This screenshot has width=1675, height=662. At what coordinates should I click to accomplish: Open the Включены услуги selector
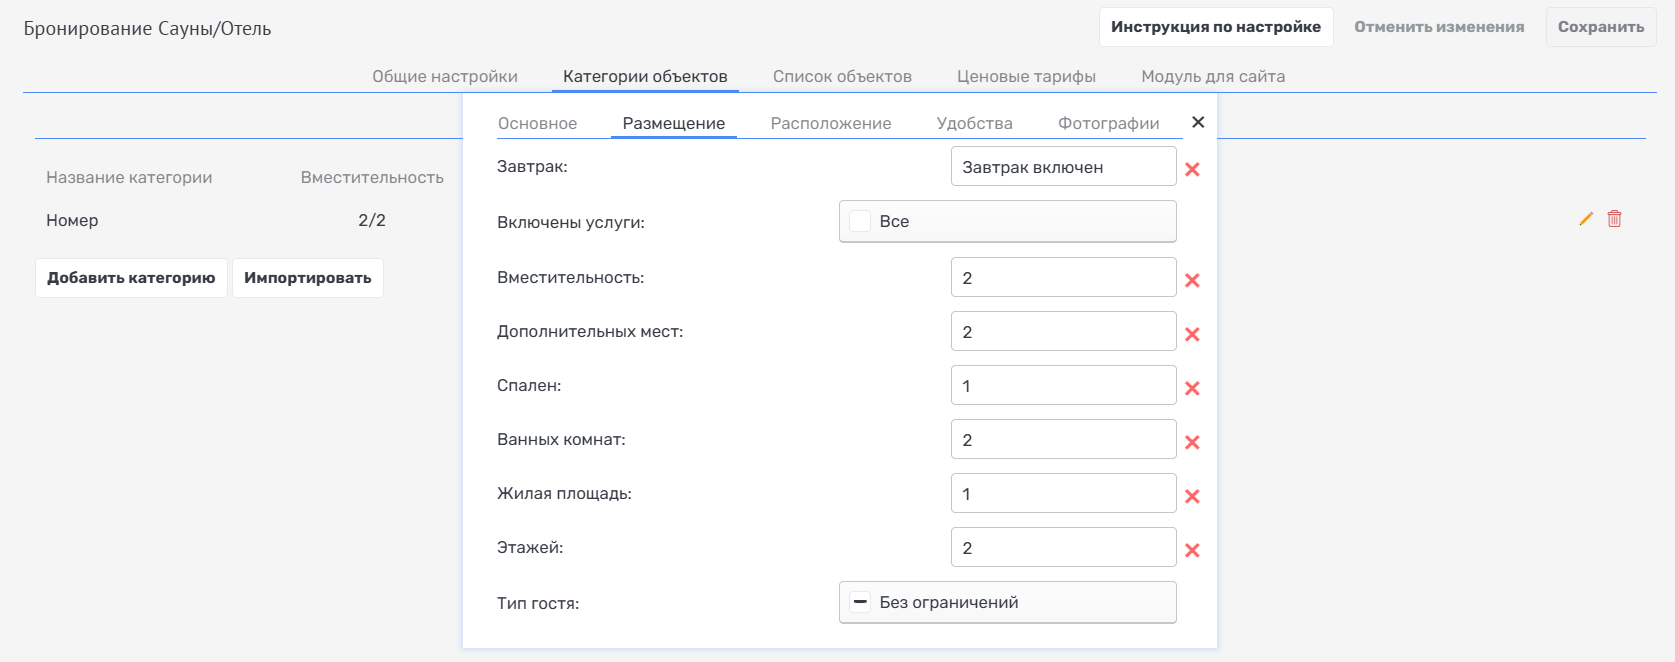click(1008, 222)
